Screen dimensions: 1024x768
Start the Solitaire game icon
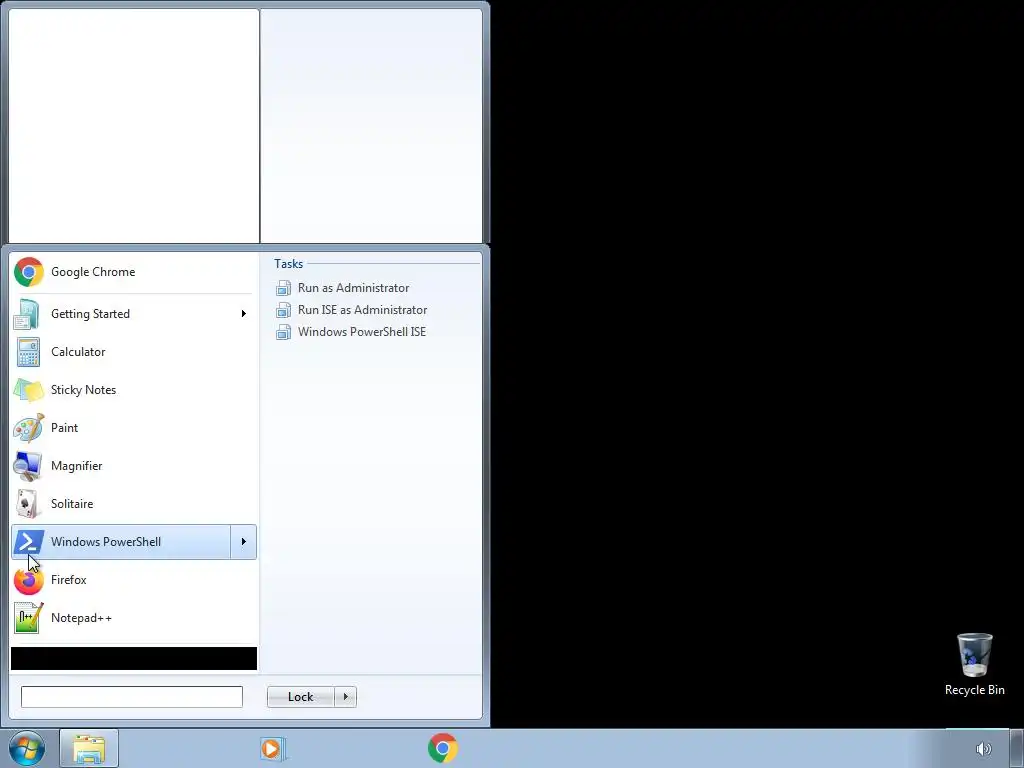pos(28,504)
